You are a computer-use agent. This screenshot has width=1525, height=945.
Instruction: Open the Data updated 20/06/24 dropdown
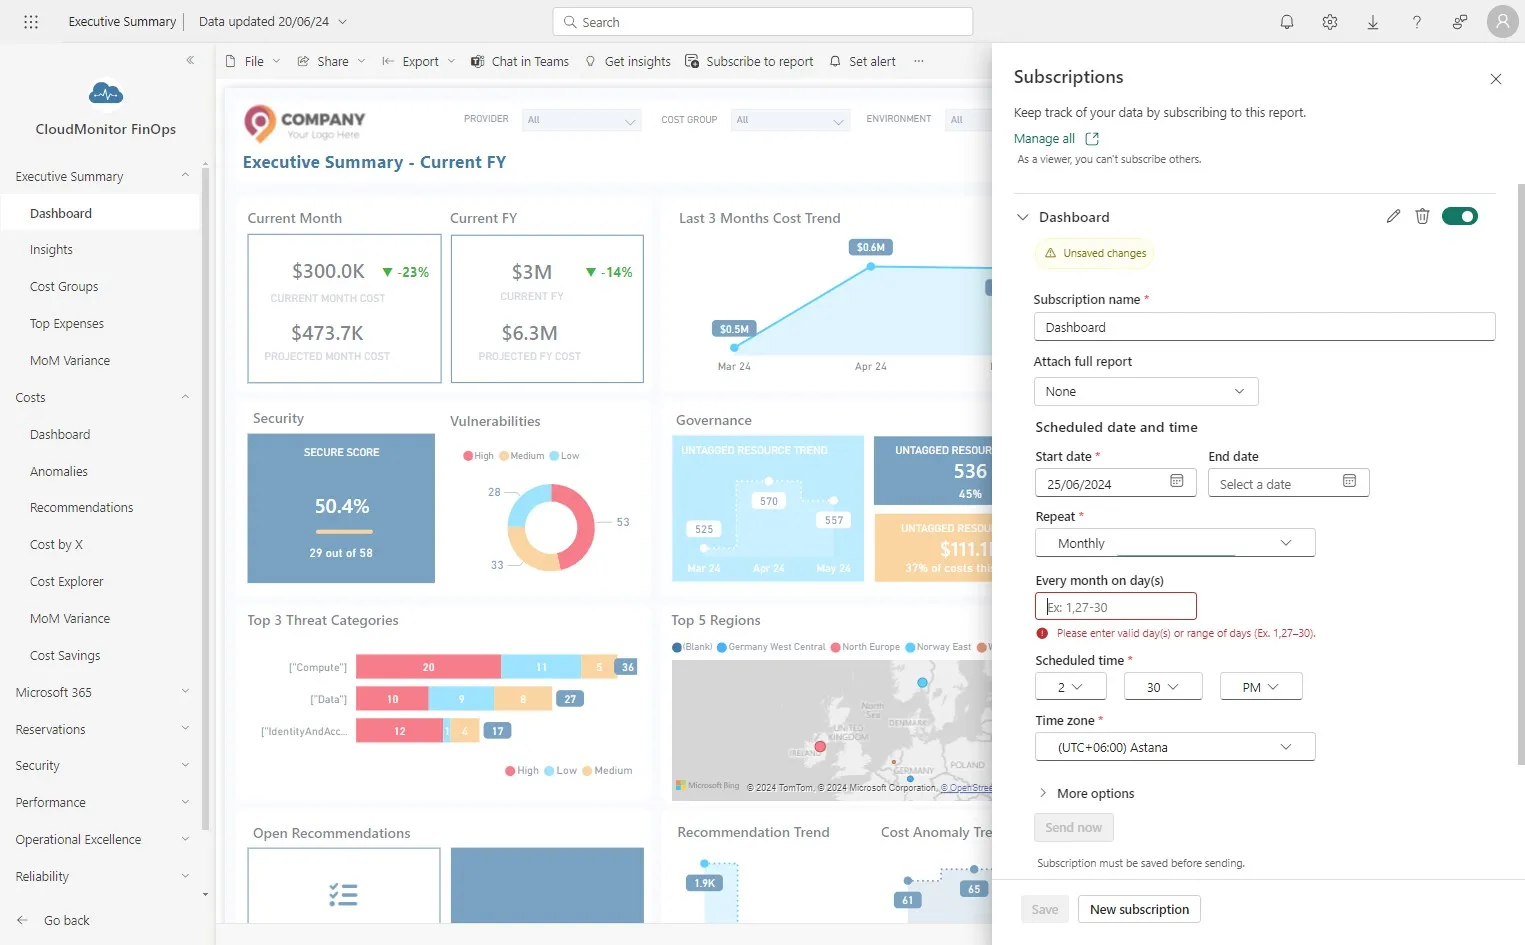pyautogui.click(x=273, y=21)
